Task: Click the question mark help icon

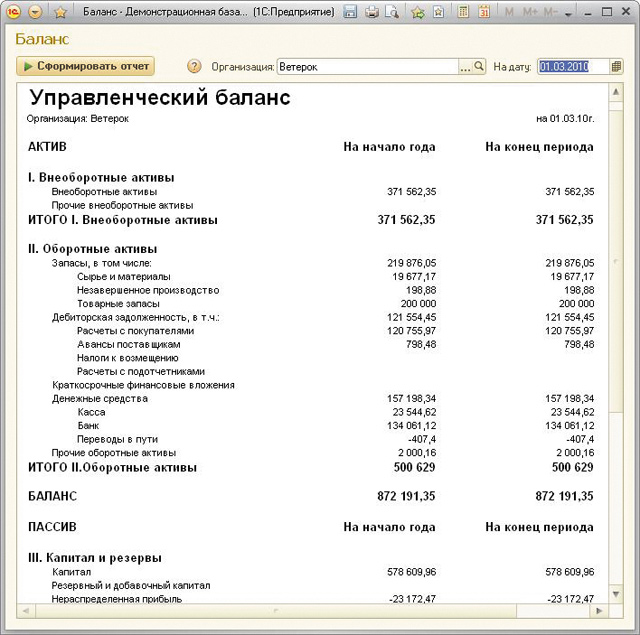Action: coord(194,66)
